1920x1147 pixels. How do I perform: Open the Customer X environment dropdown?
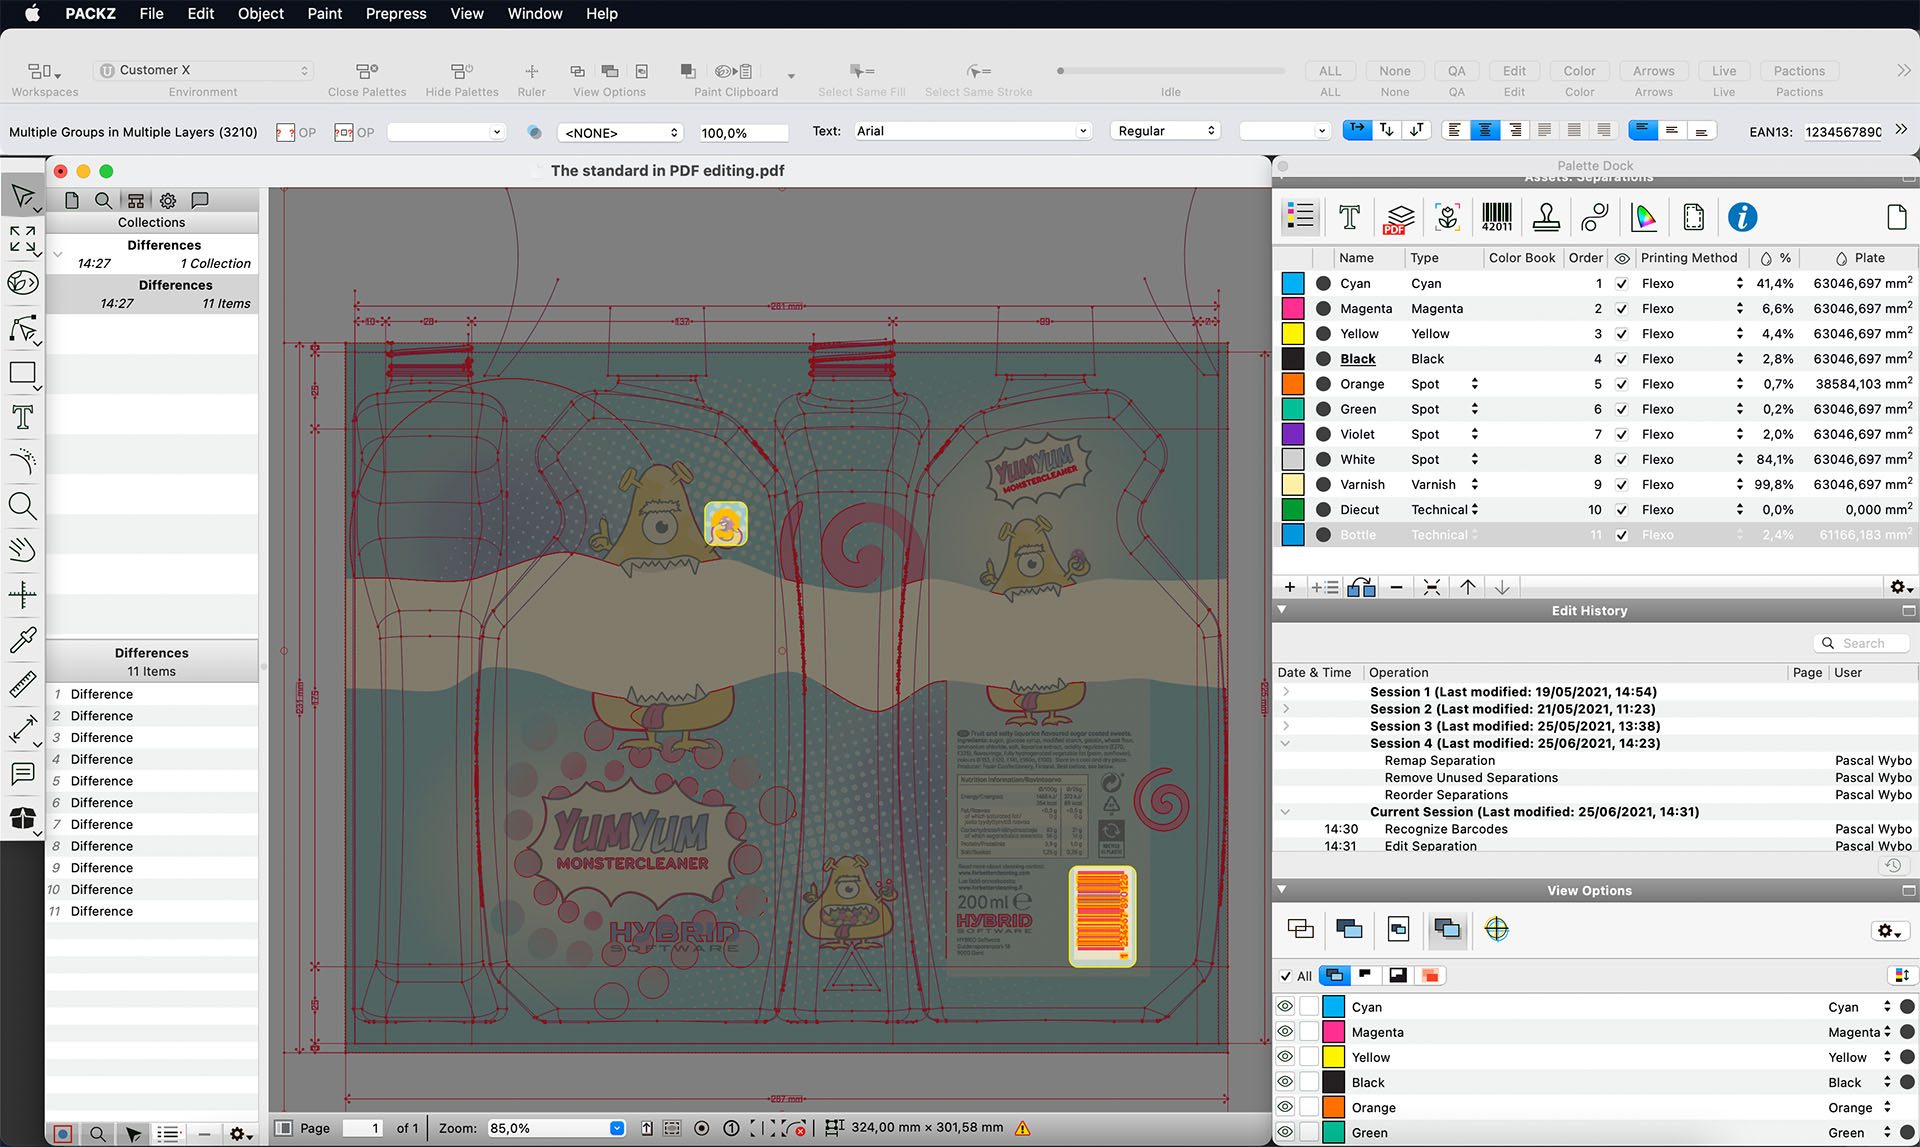coord(204,70)
